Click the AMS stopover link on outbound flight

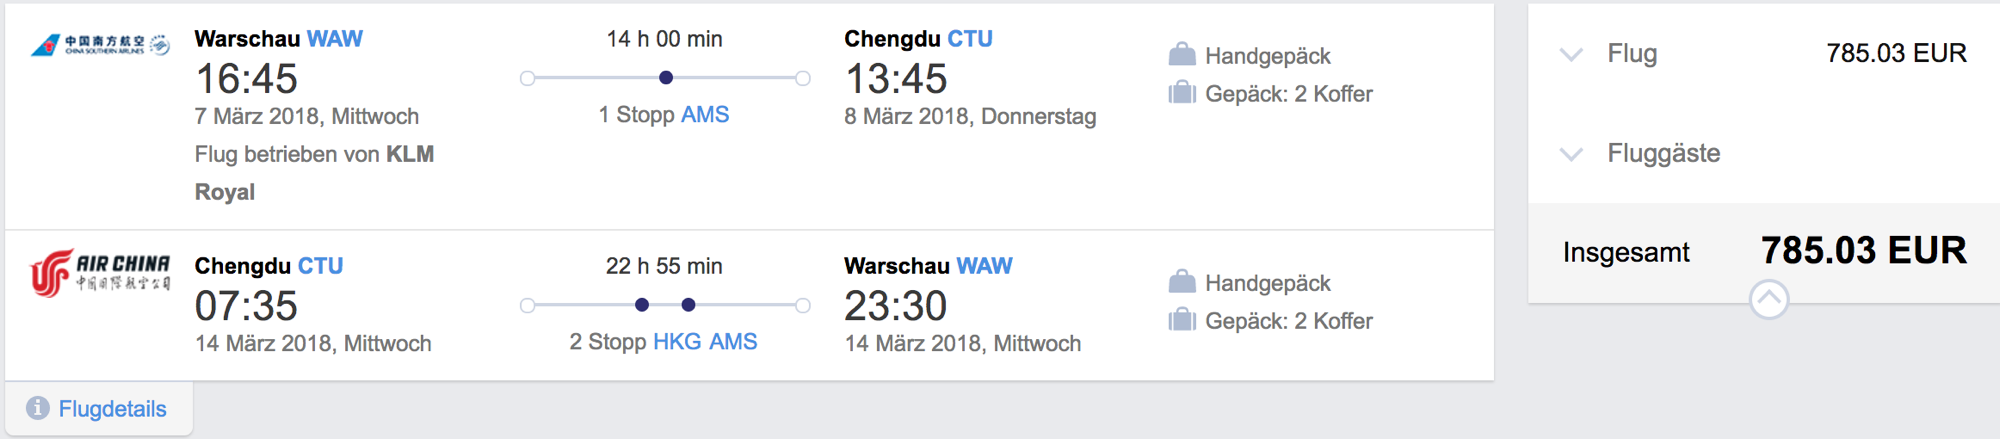(705, 115)
